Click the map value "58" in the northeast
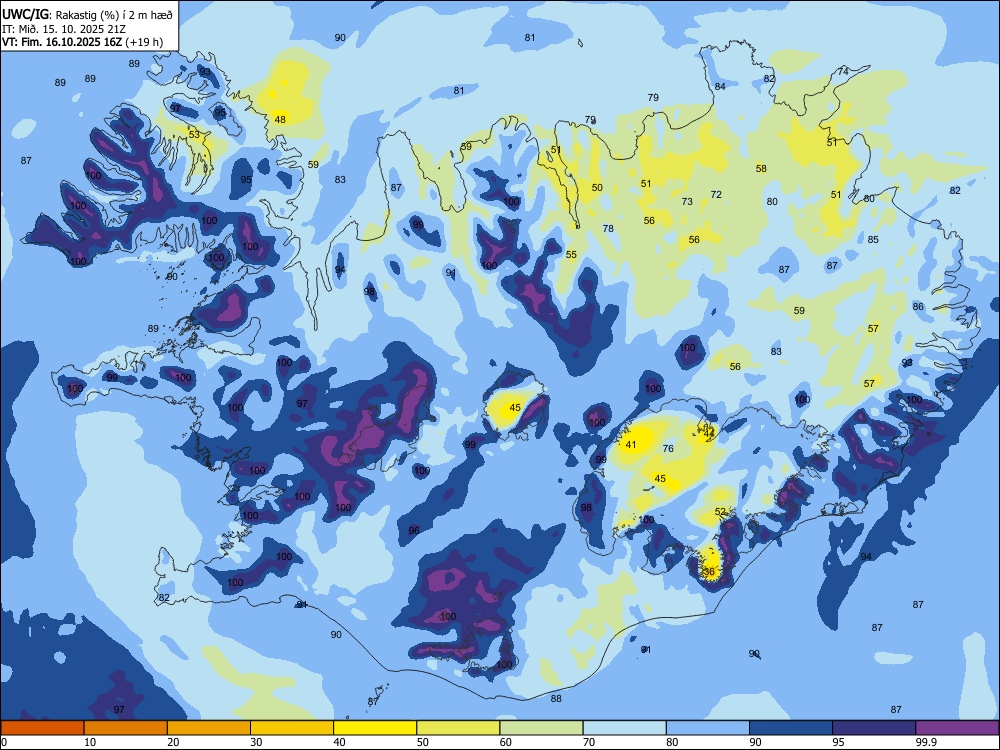The height and width of the screenshot is (750, 1000). click(761, 168)
